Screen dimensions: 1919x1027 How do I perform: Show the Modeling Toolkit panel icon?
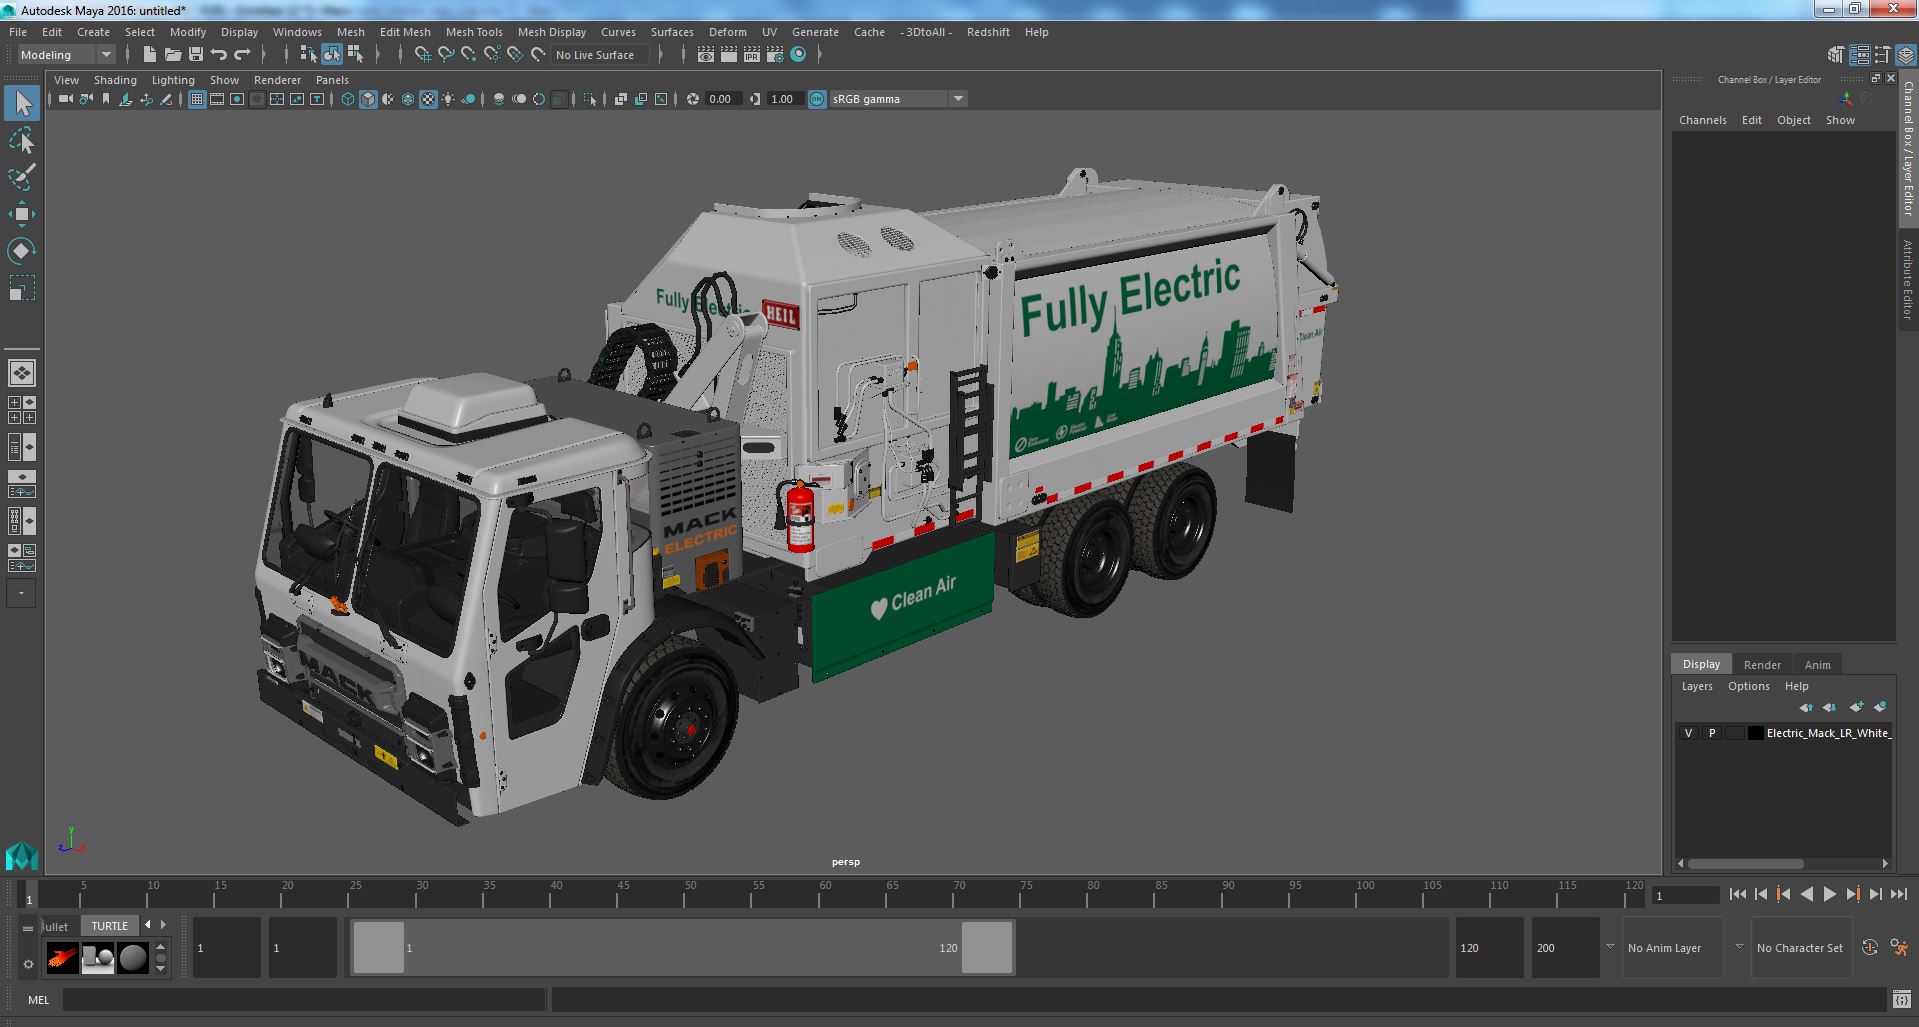(1836, 54)
